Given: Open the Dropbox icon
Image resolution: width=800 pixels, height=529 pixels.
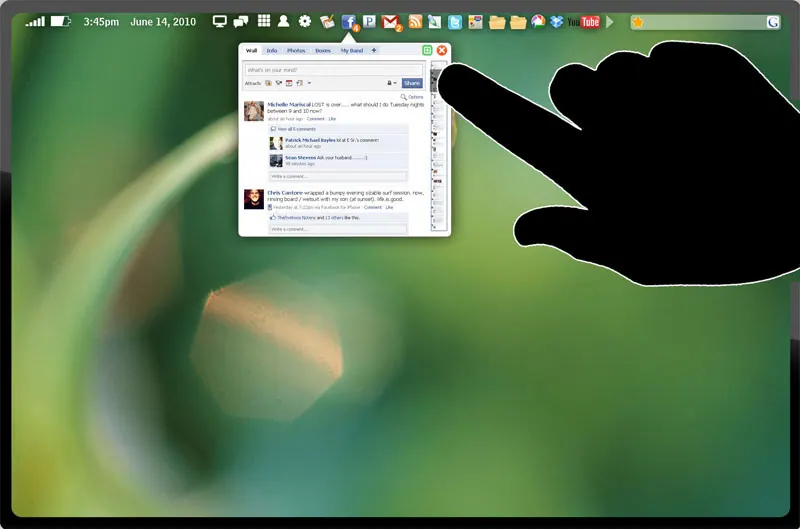Looking at the screenshot, I should click(x=557, y=21).
